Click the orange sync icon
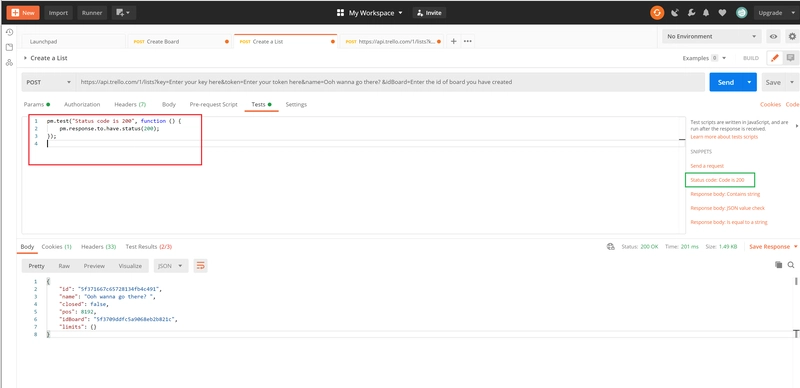This screenshot has width=800, height=388. [657, 13]
